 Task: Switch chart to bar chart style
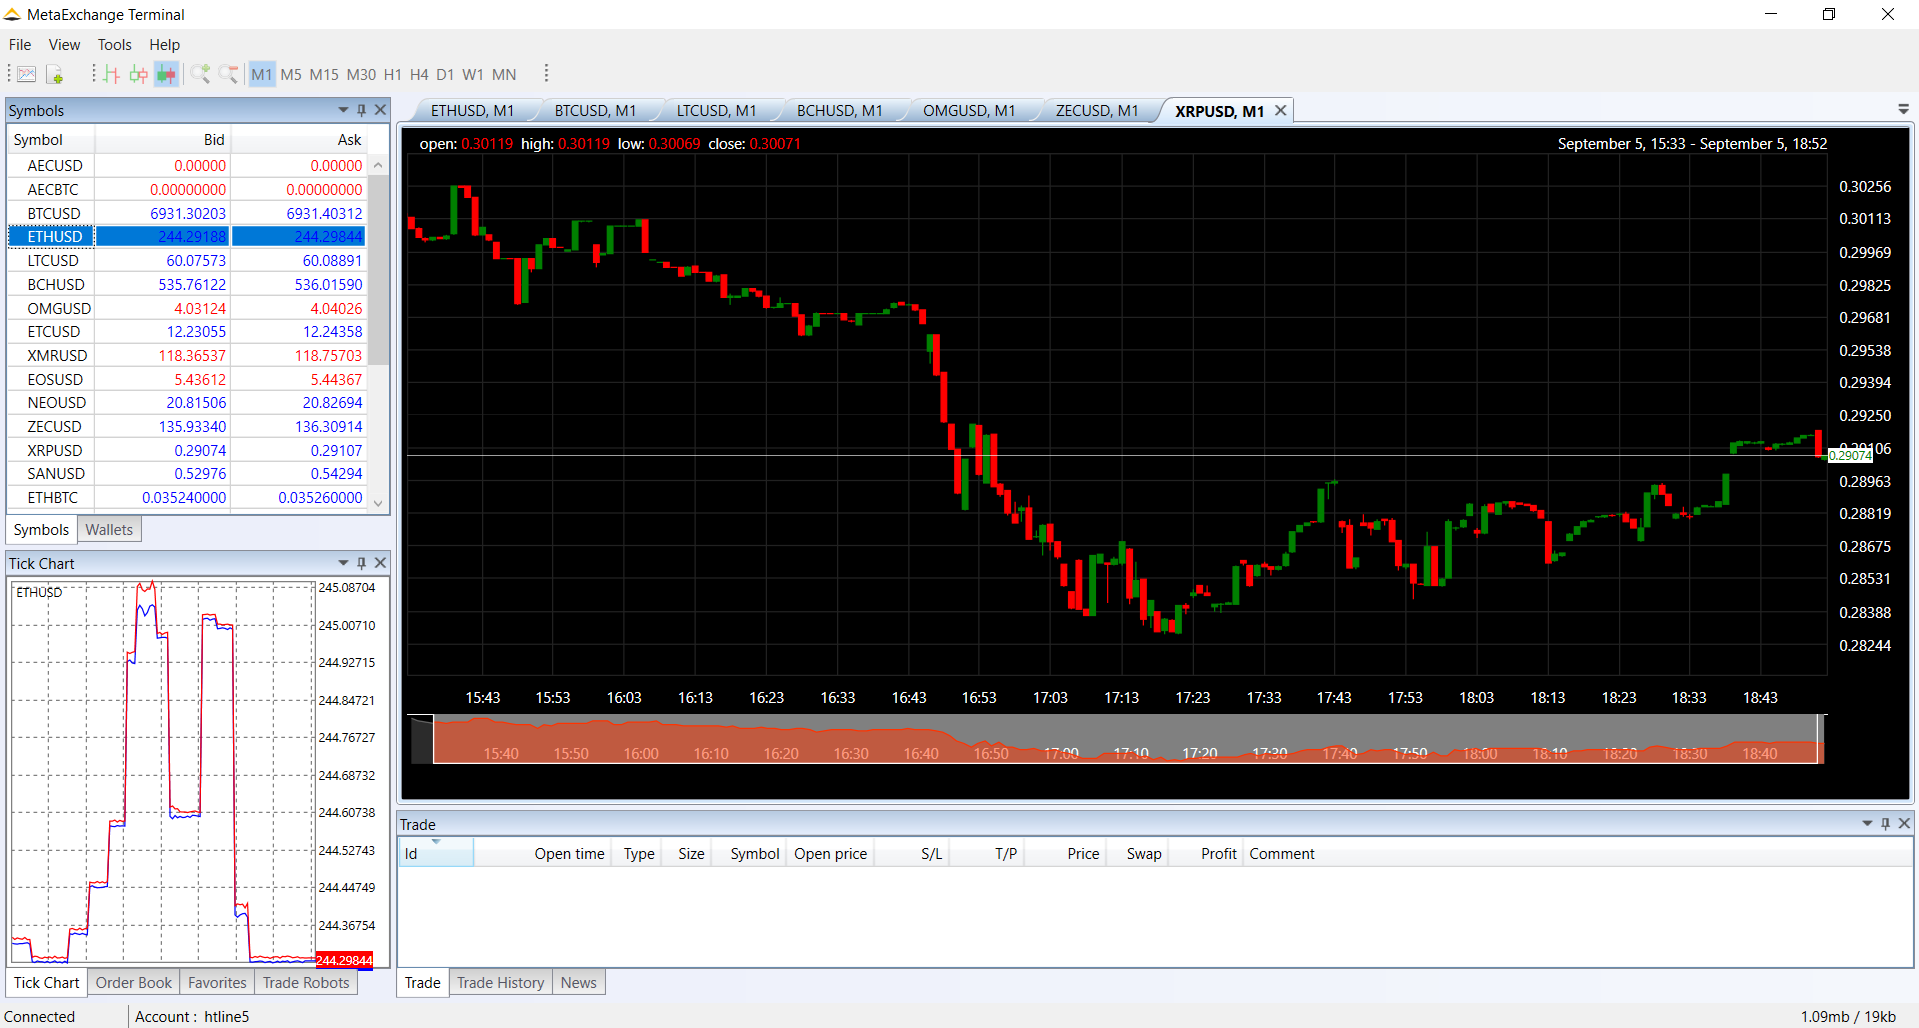tap(111, 74)
